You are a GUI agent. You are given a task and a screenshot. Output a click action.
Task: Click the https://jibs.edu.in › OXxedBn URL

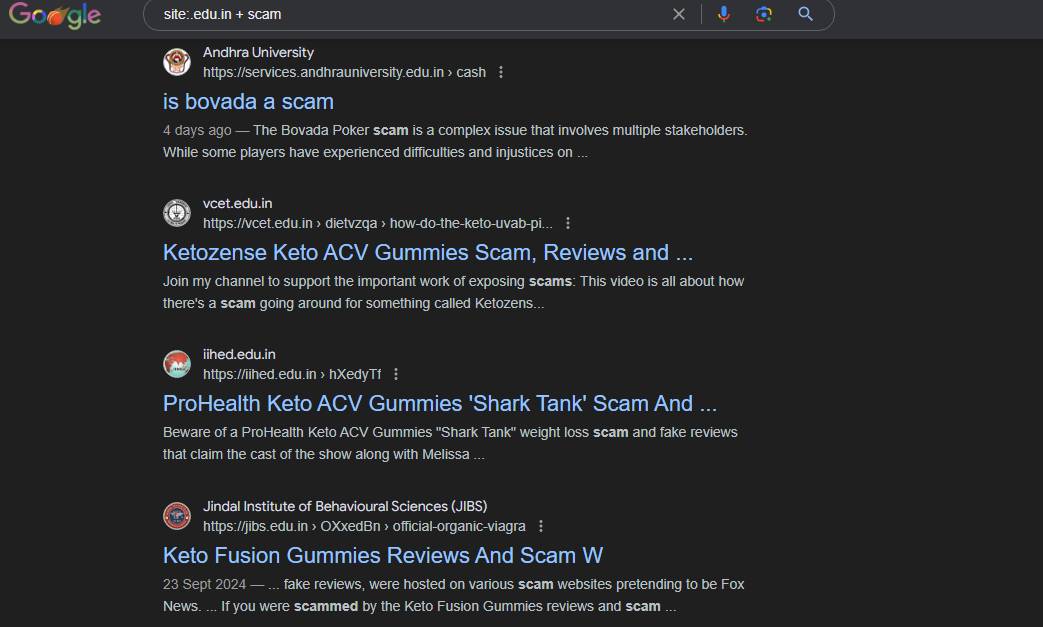(x=364, y=526)
